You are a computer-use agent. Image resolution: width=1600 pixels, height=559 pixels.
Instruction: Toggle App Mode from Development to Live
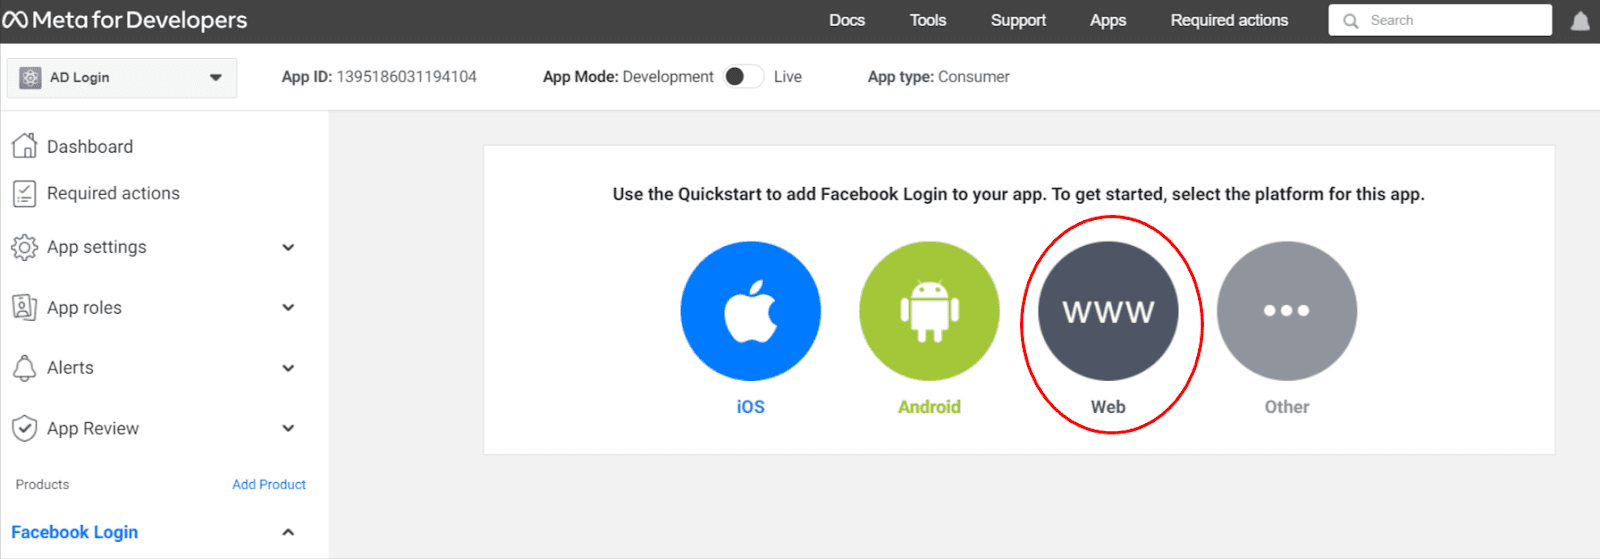[743, 77]
